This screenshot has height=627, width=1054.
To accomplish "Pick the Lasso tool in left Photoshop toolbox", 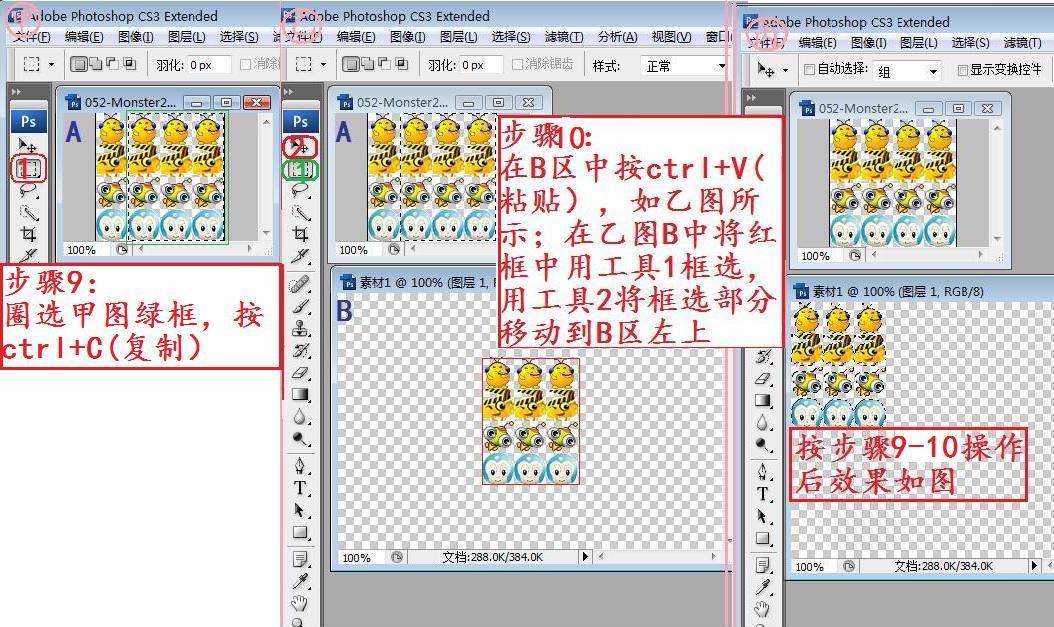I will (28, 190).
